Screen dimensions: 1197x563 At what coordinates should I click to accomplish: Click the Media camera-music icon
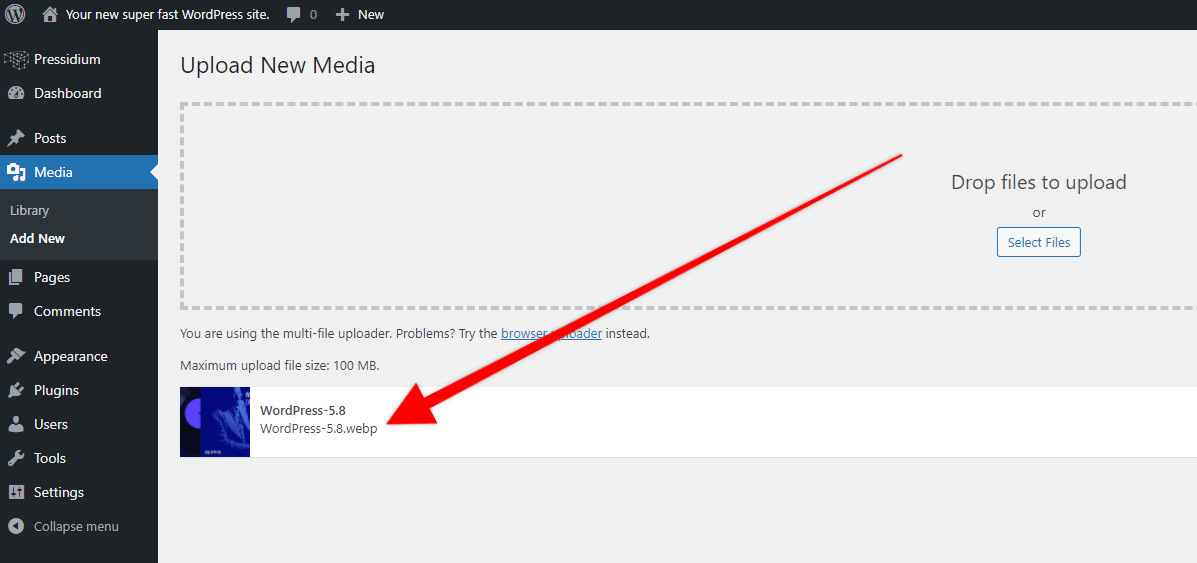(x=16, y=173)
